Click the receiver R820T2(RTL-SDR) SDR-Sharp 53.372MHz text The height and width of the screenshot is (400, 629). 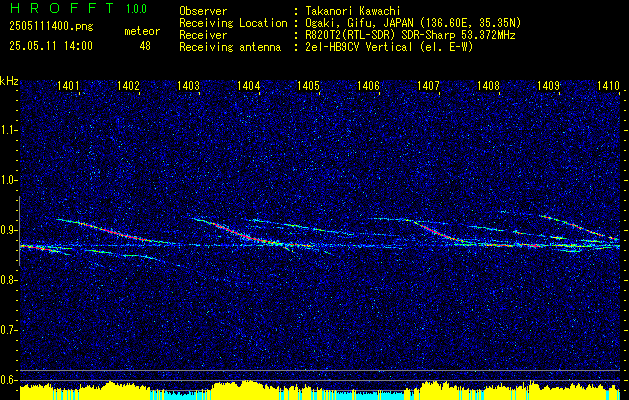410,35
